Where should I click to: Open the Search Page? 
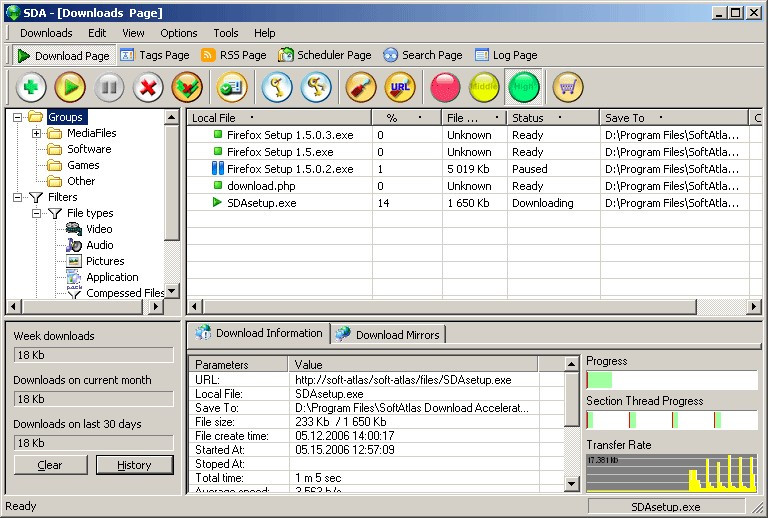point(423,55)
